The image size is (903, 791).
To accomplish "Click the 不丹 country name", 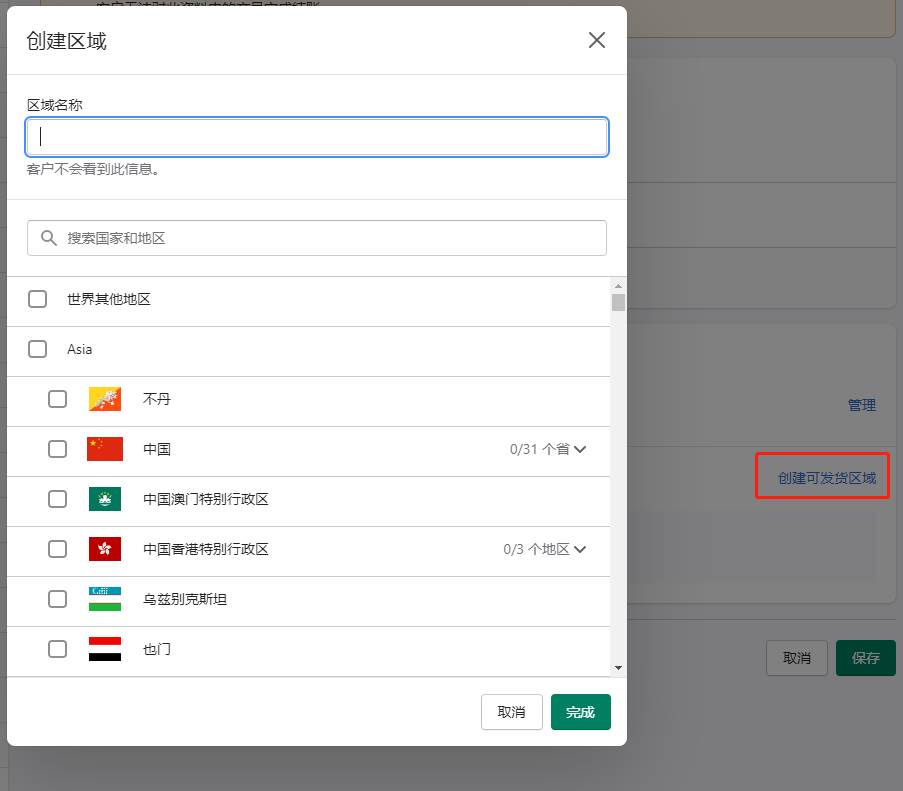I will coord(157,399).
